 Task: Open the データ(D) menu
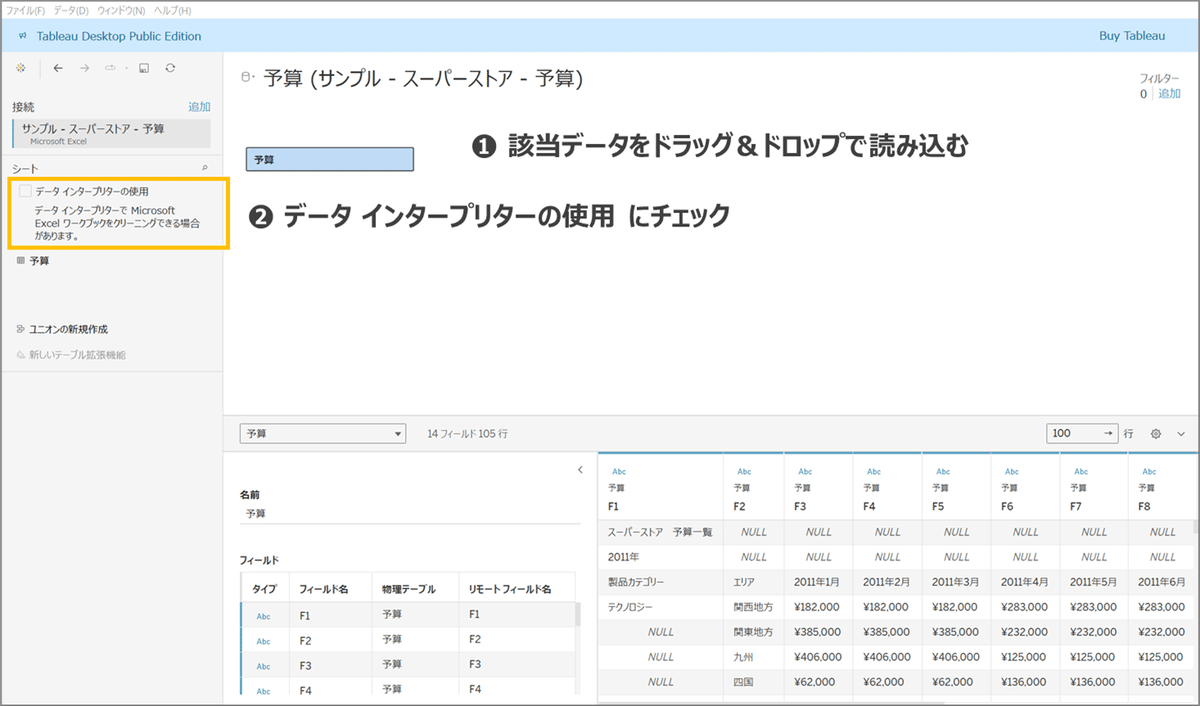70,10
